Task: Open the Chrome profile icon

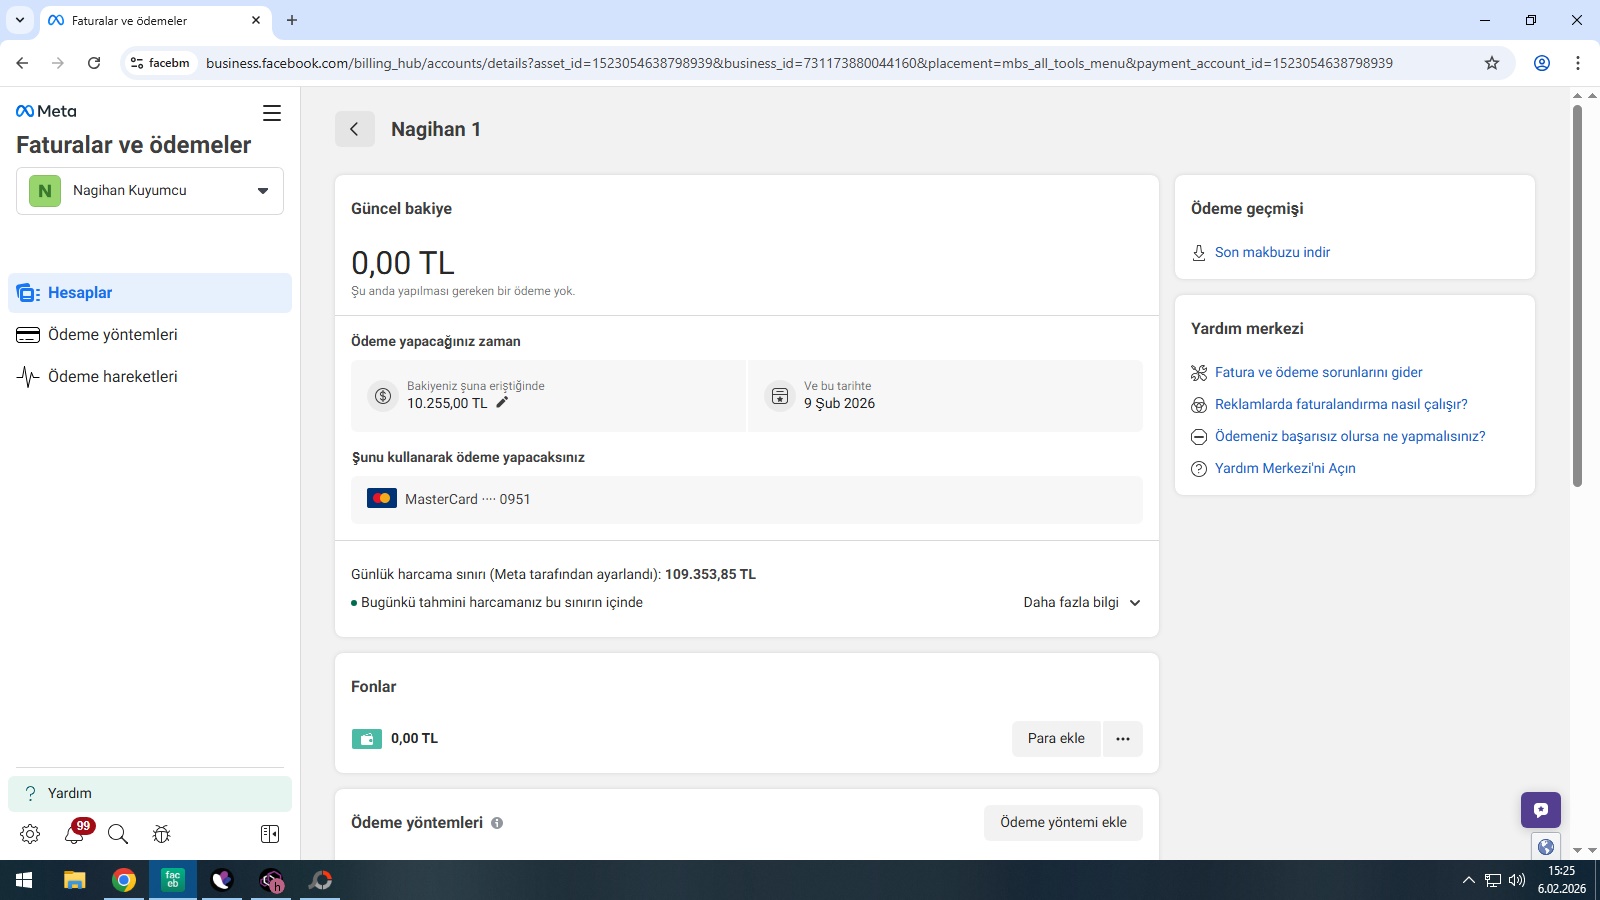Action: click(1542, 63)
